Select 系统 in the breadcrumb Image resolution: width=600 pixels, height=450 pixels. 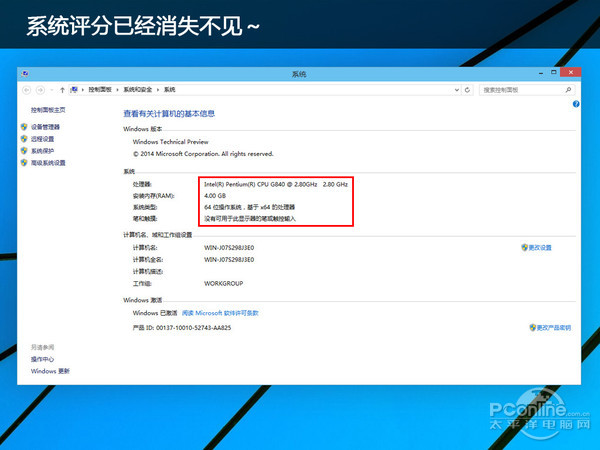coord(170,90)
